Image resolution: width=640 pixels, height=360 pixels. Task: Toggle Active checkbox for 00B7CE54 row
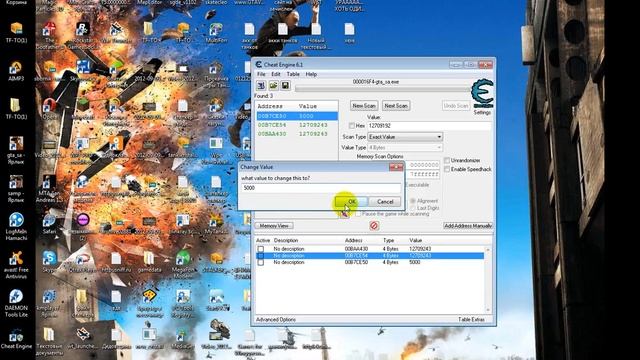pos(261,256)
